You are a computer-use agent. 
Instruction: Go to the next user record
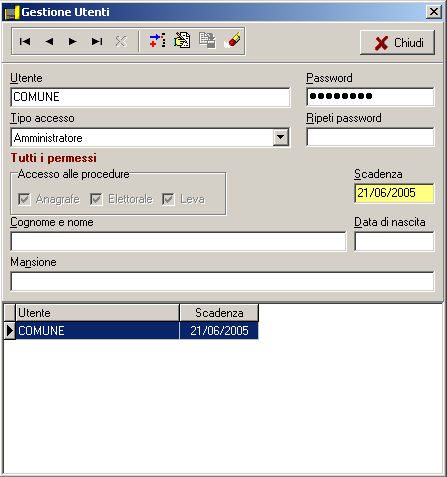(73, 42)
